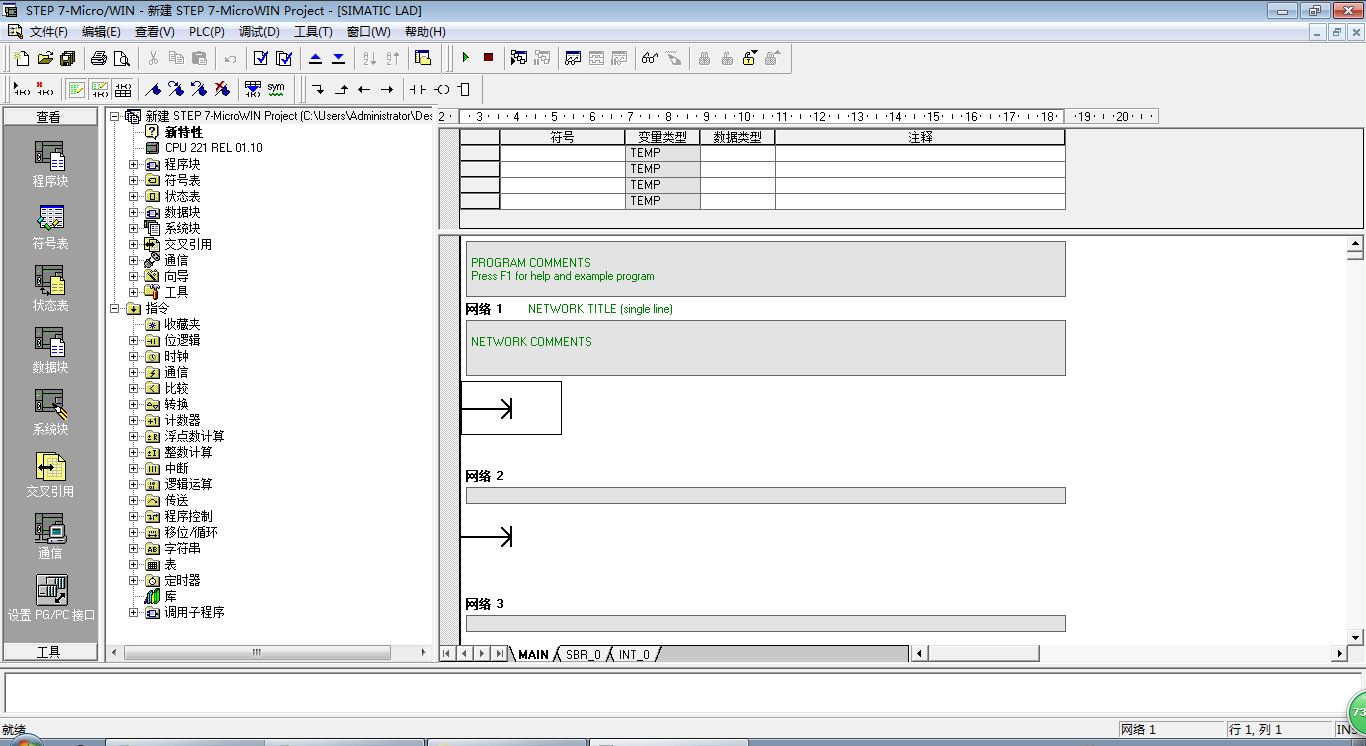Save the project with the diskette icon
Viewport: 1366px width, 746px height.
(x=68, y=58)
